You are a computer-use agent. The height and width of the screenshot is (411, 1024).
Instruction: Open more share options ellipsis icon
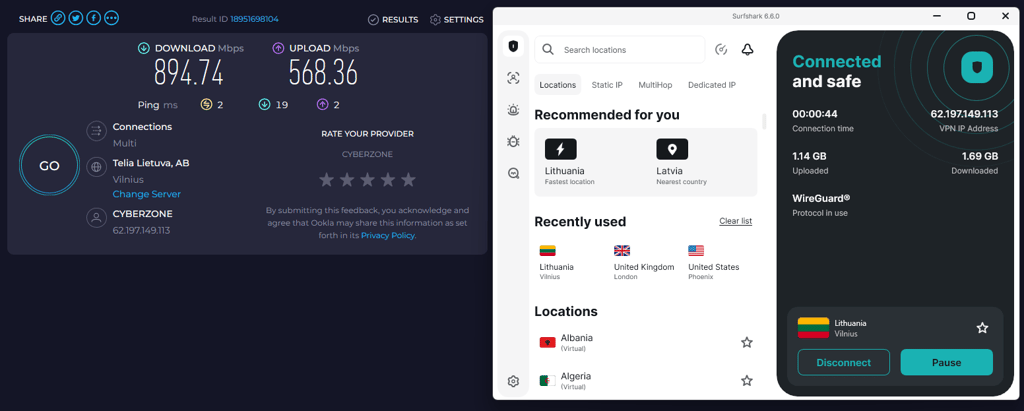click(x=112, y=19)
